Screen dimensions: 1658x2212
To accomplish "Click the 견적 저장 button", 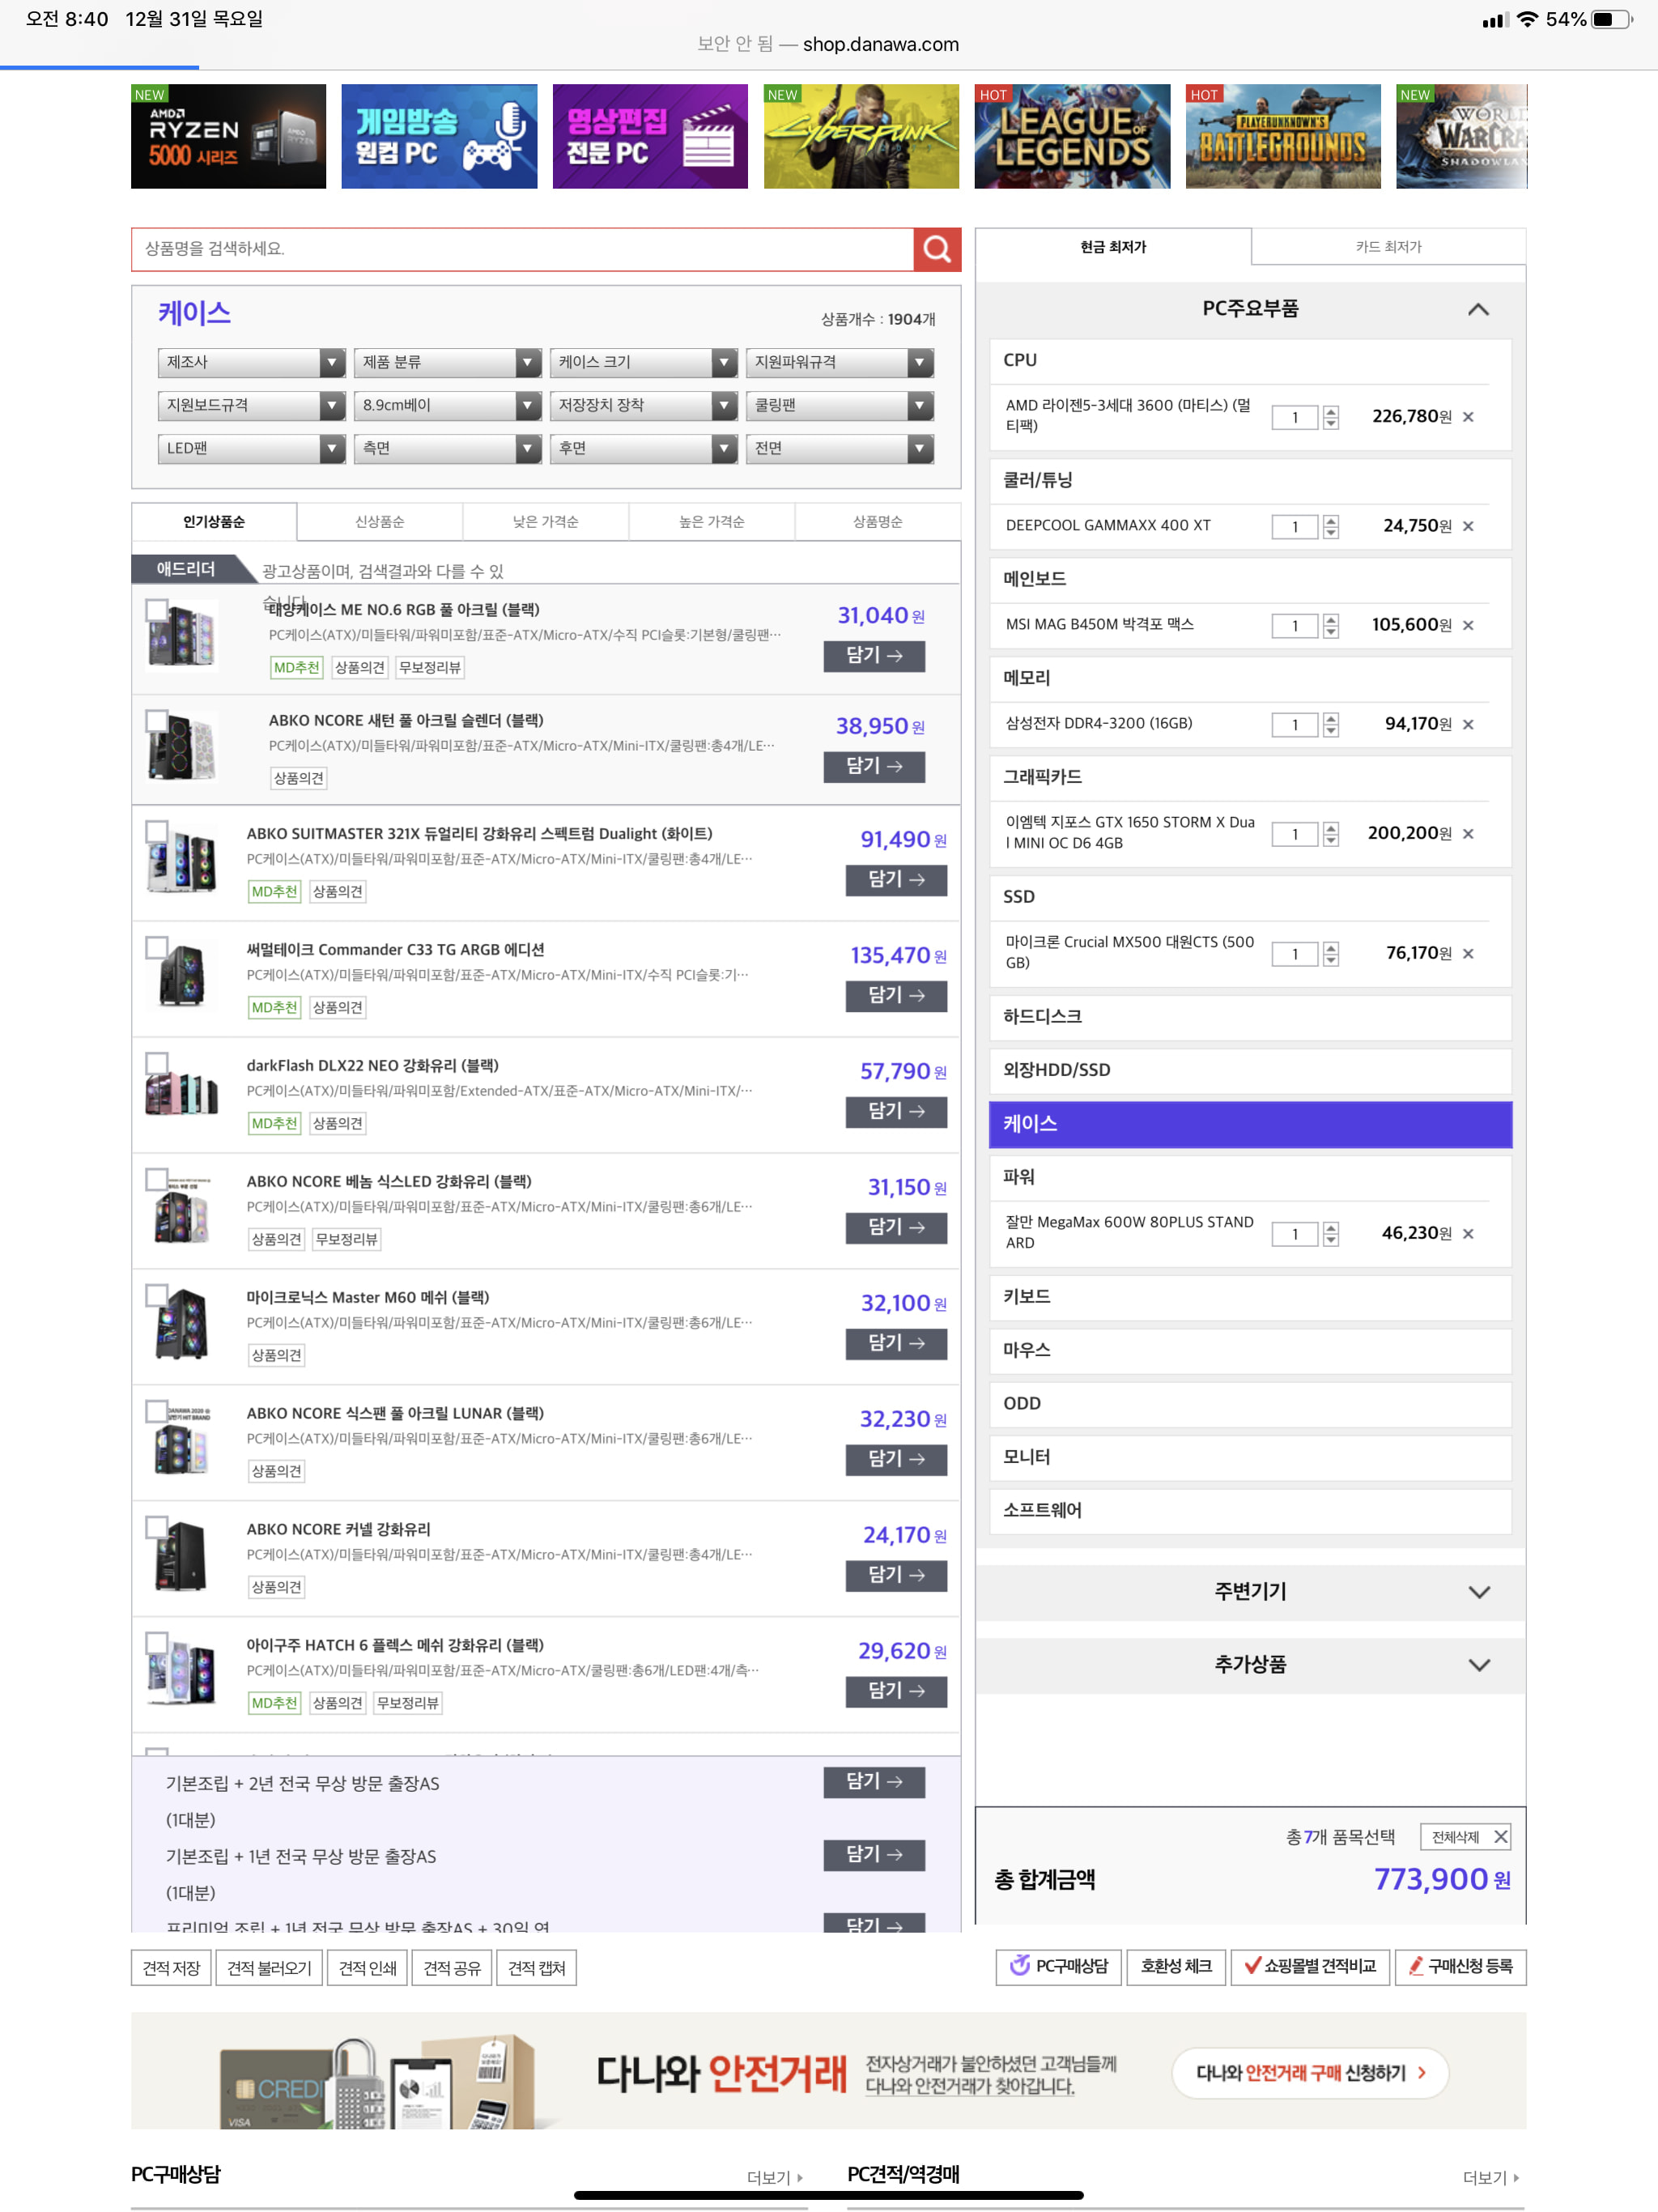I will tap(171, 1968).
